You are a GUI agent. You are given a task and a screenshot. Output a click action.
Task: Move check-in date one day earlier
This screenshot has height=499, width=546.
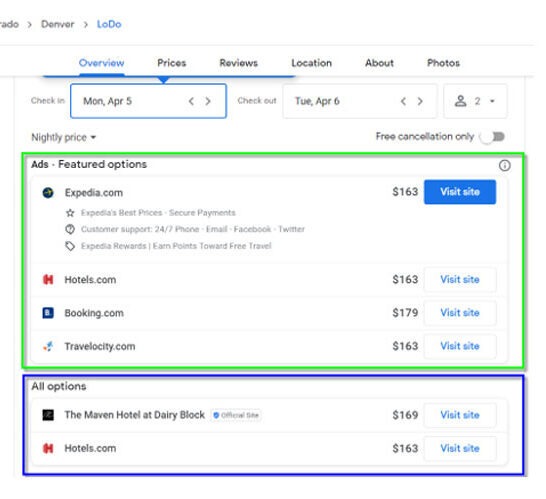(191, 101)
